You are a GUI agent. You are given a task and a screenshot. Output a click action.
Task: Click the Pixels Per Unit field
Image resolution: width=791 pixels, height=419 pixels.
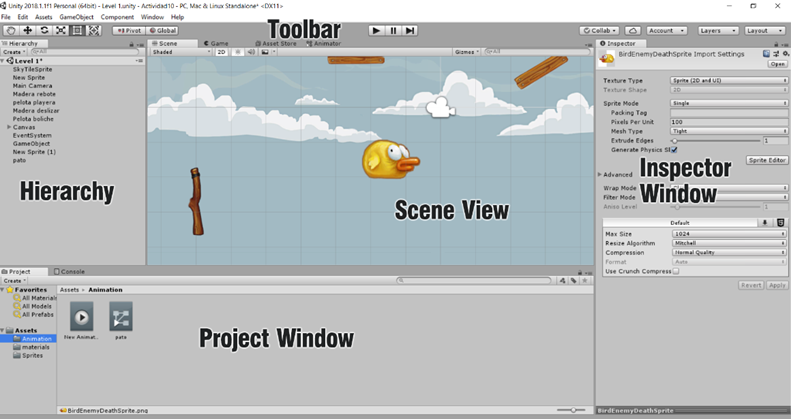pyautogui.click(x=729, y=122)
